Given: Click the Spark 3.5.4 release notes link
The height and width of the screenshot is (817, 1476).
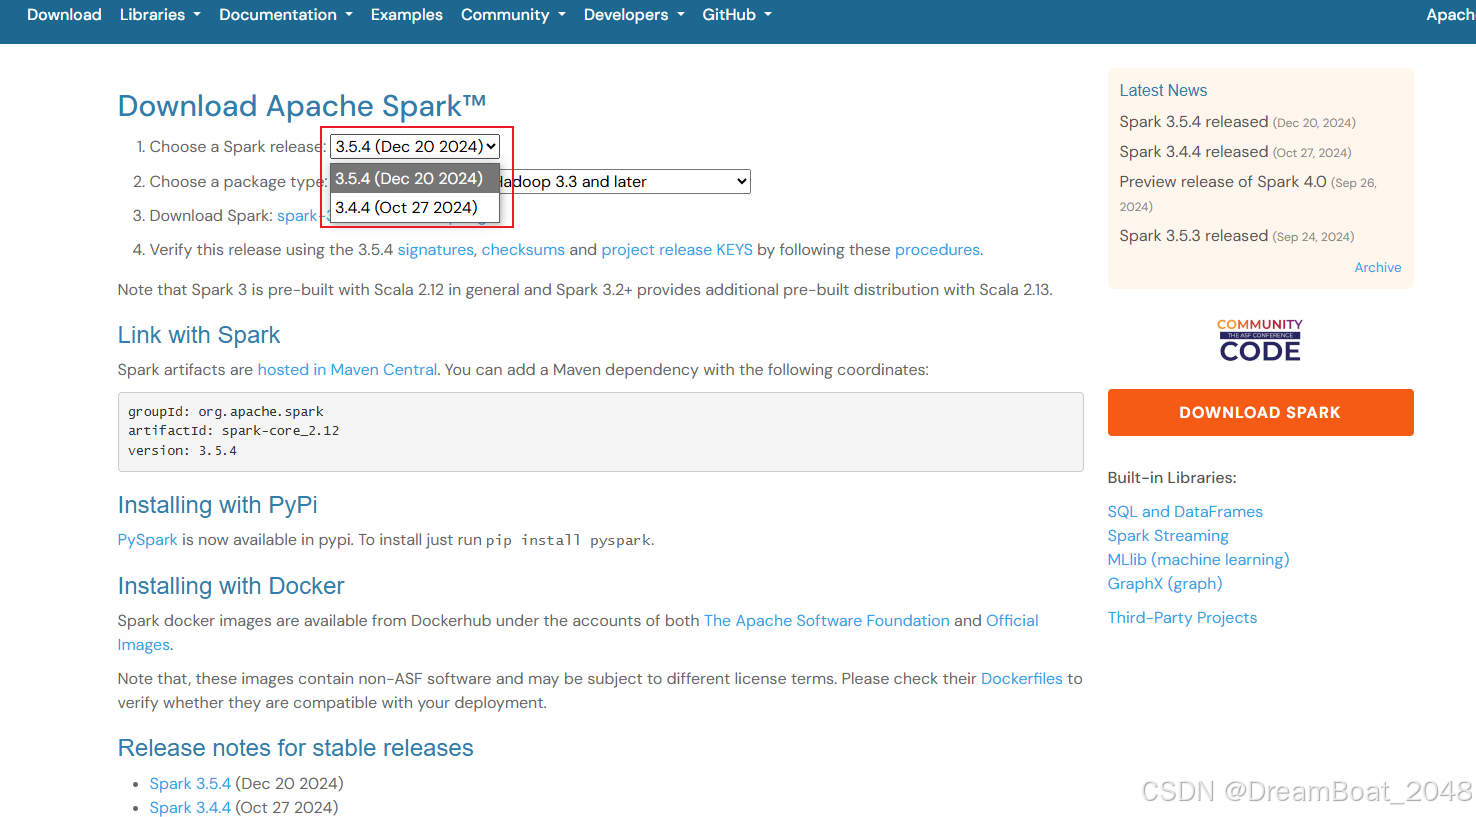Looking at the screenshot, I should [189, 783].
